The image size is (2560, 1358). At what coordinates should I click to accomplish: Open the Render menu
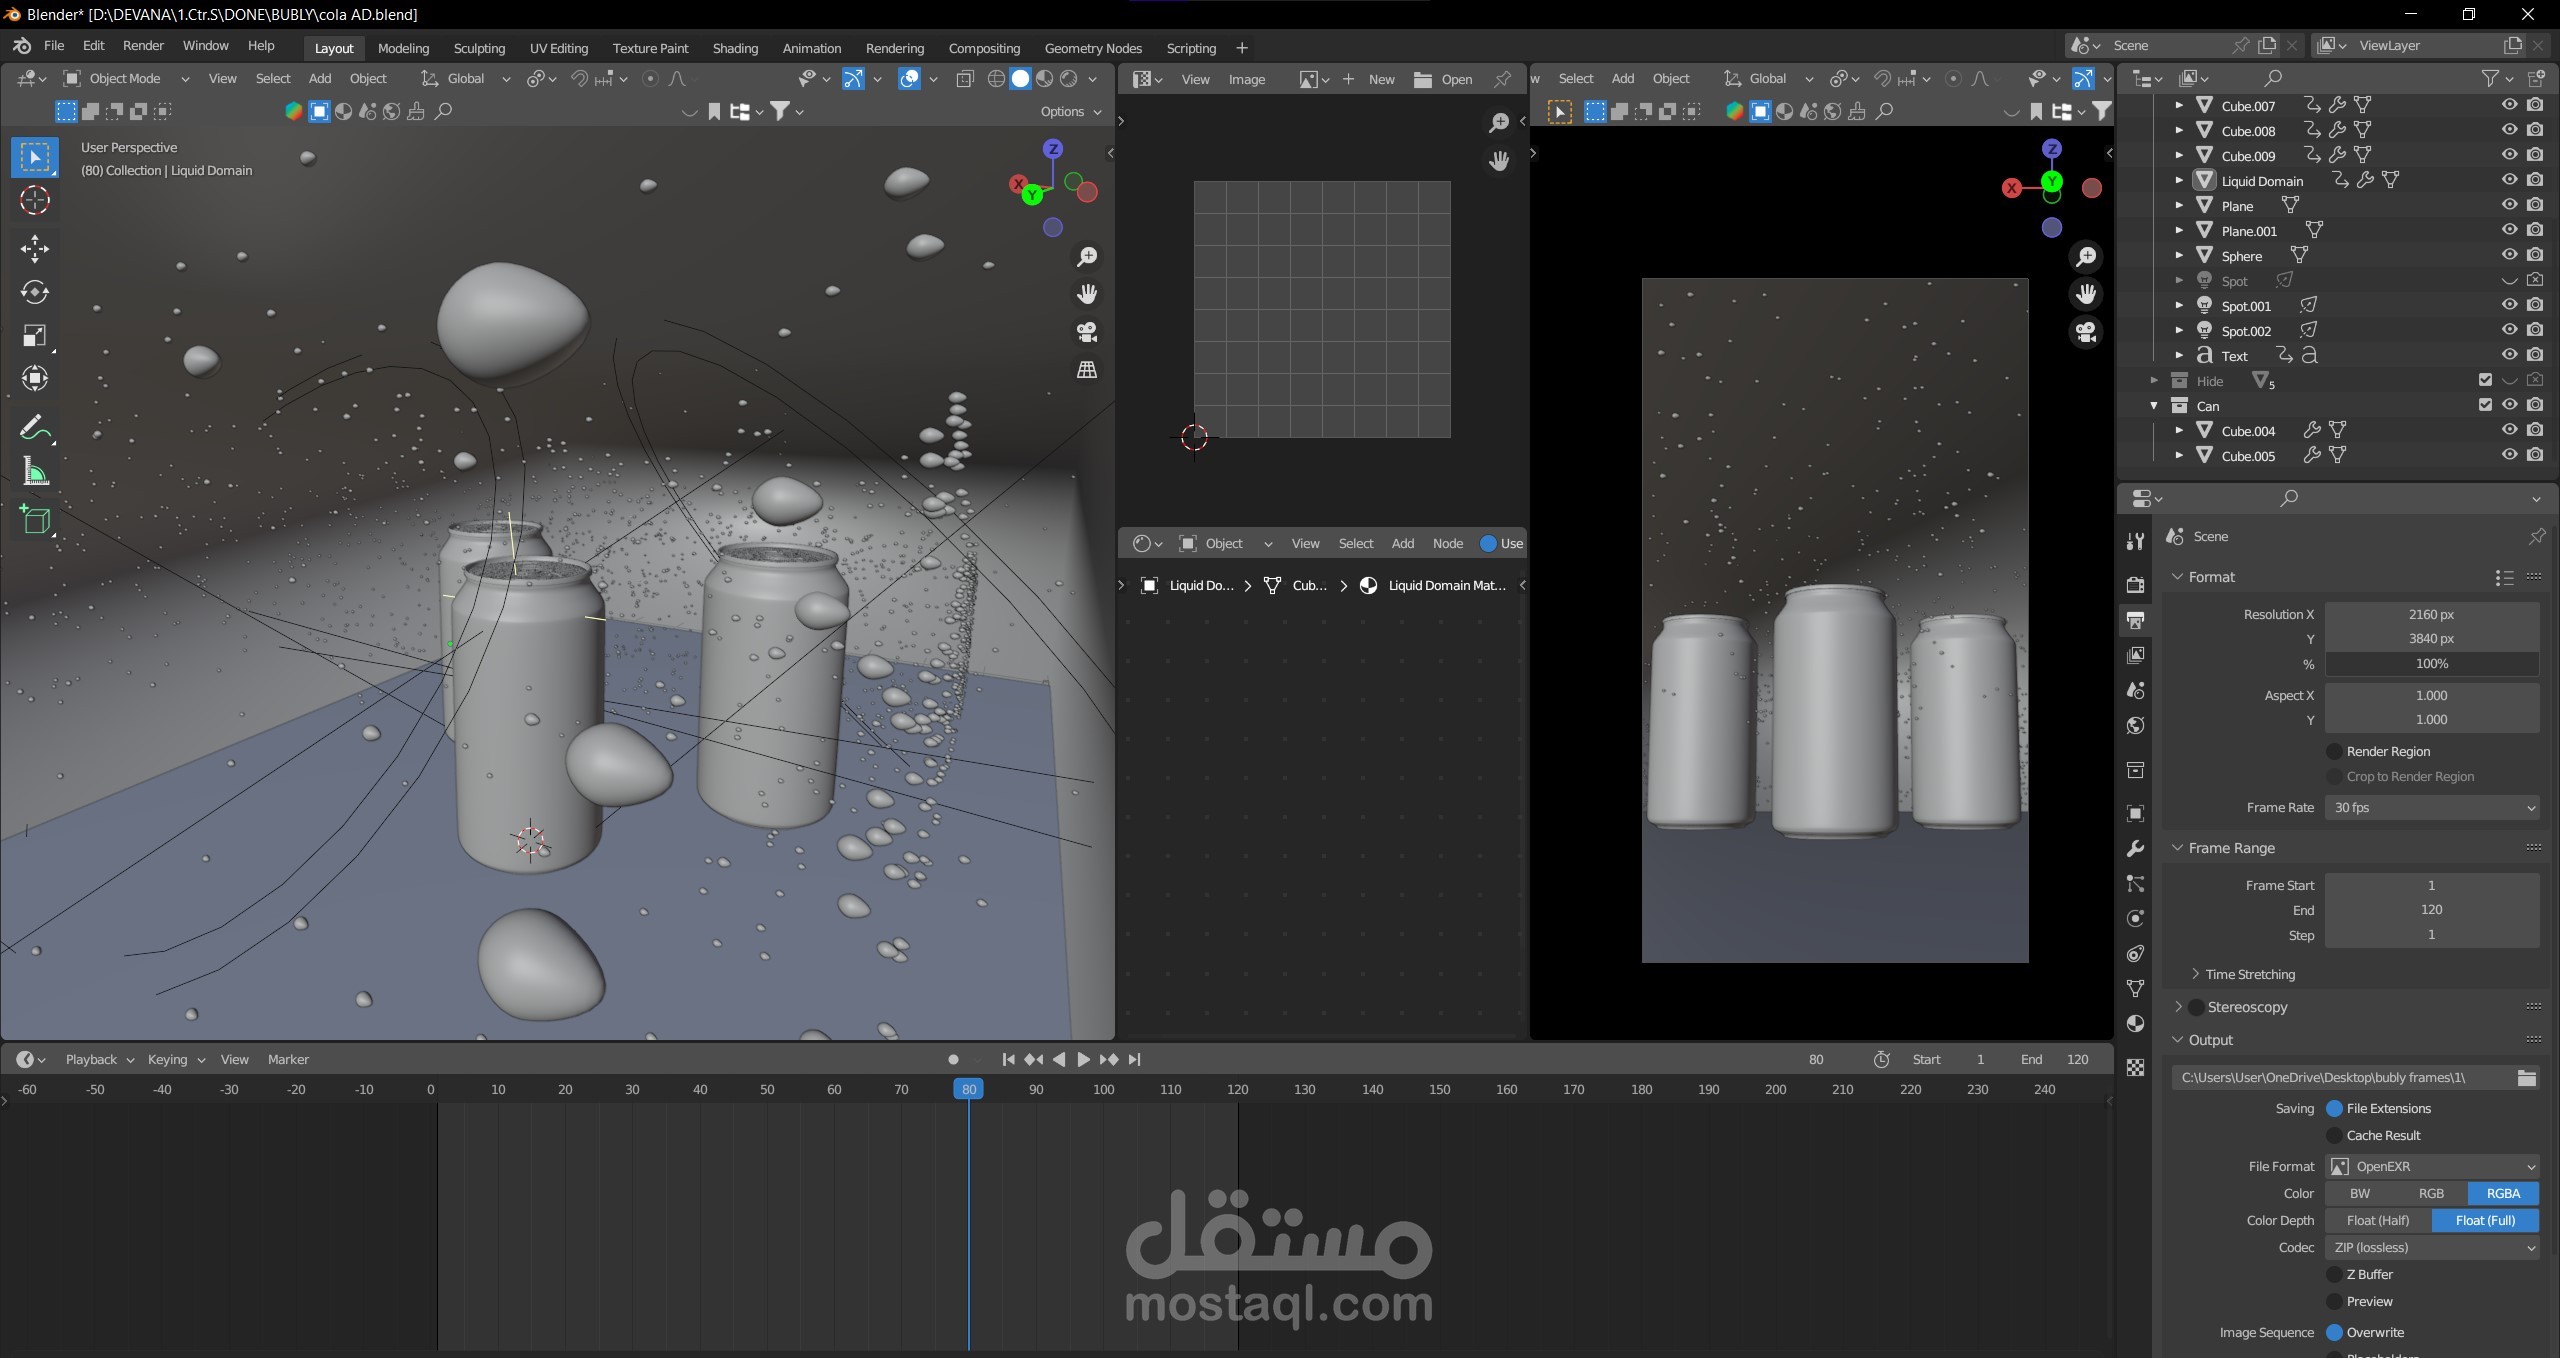tap(143, 46)
